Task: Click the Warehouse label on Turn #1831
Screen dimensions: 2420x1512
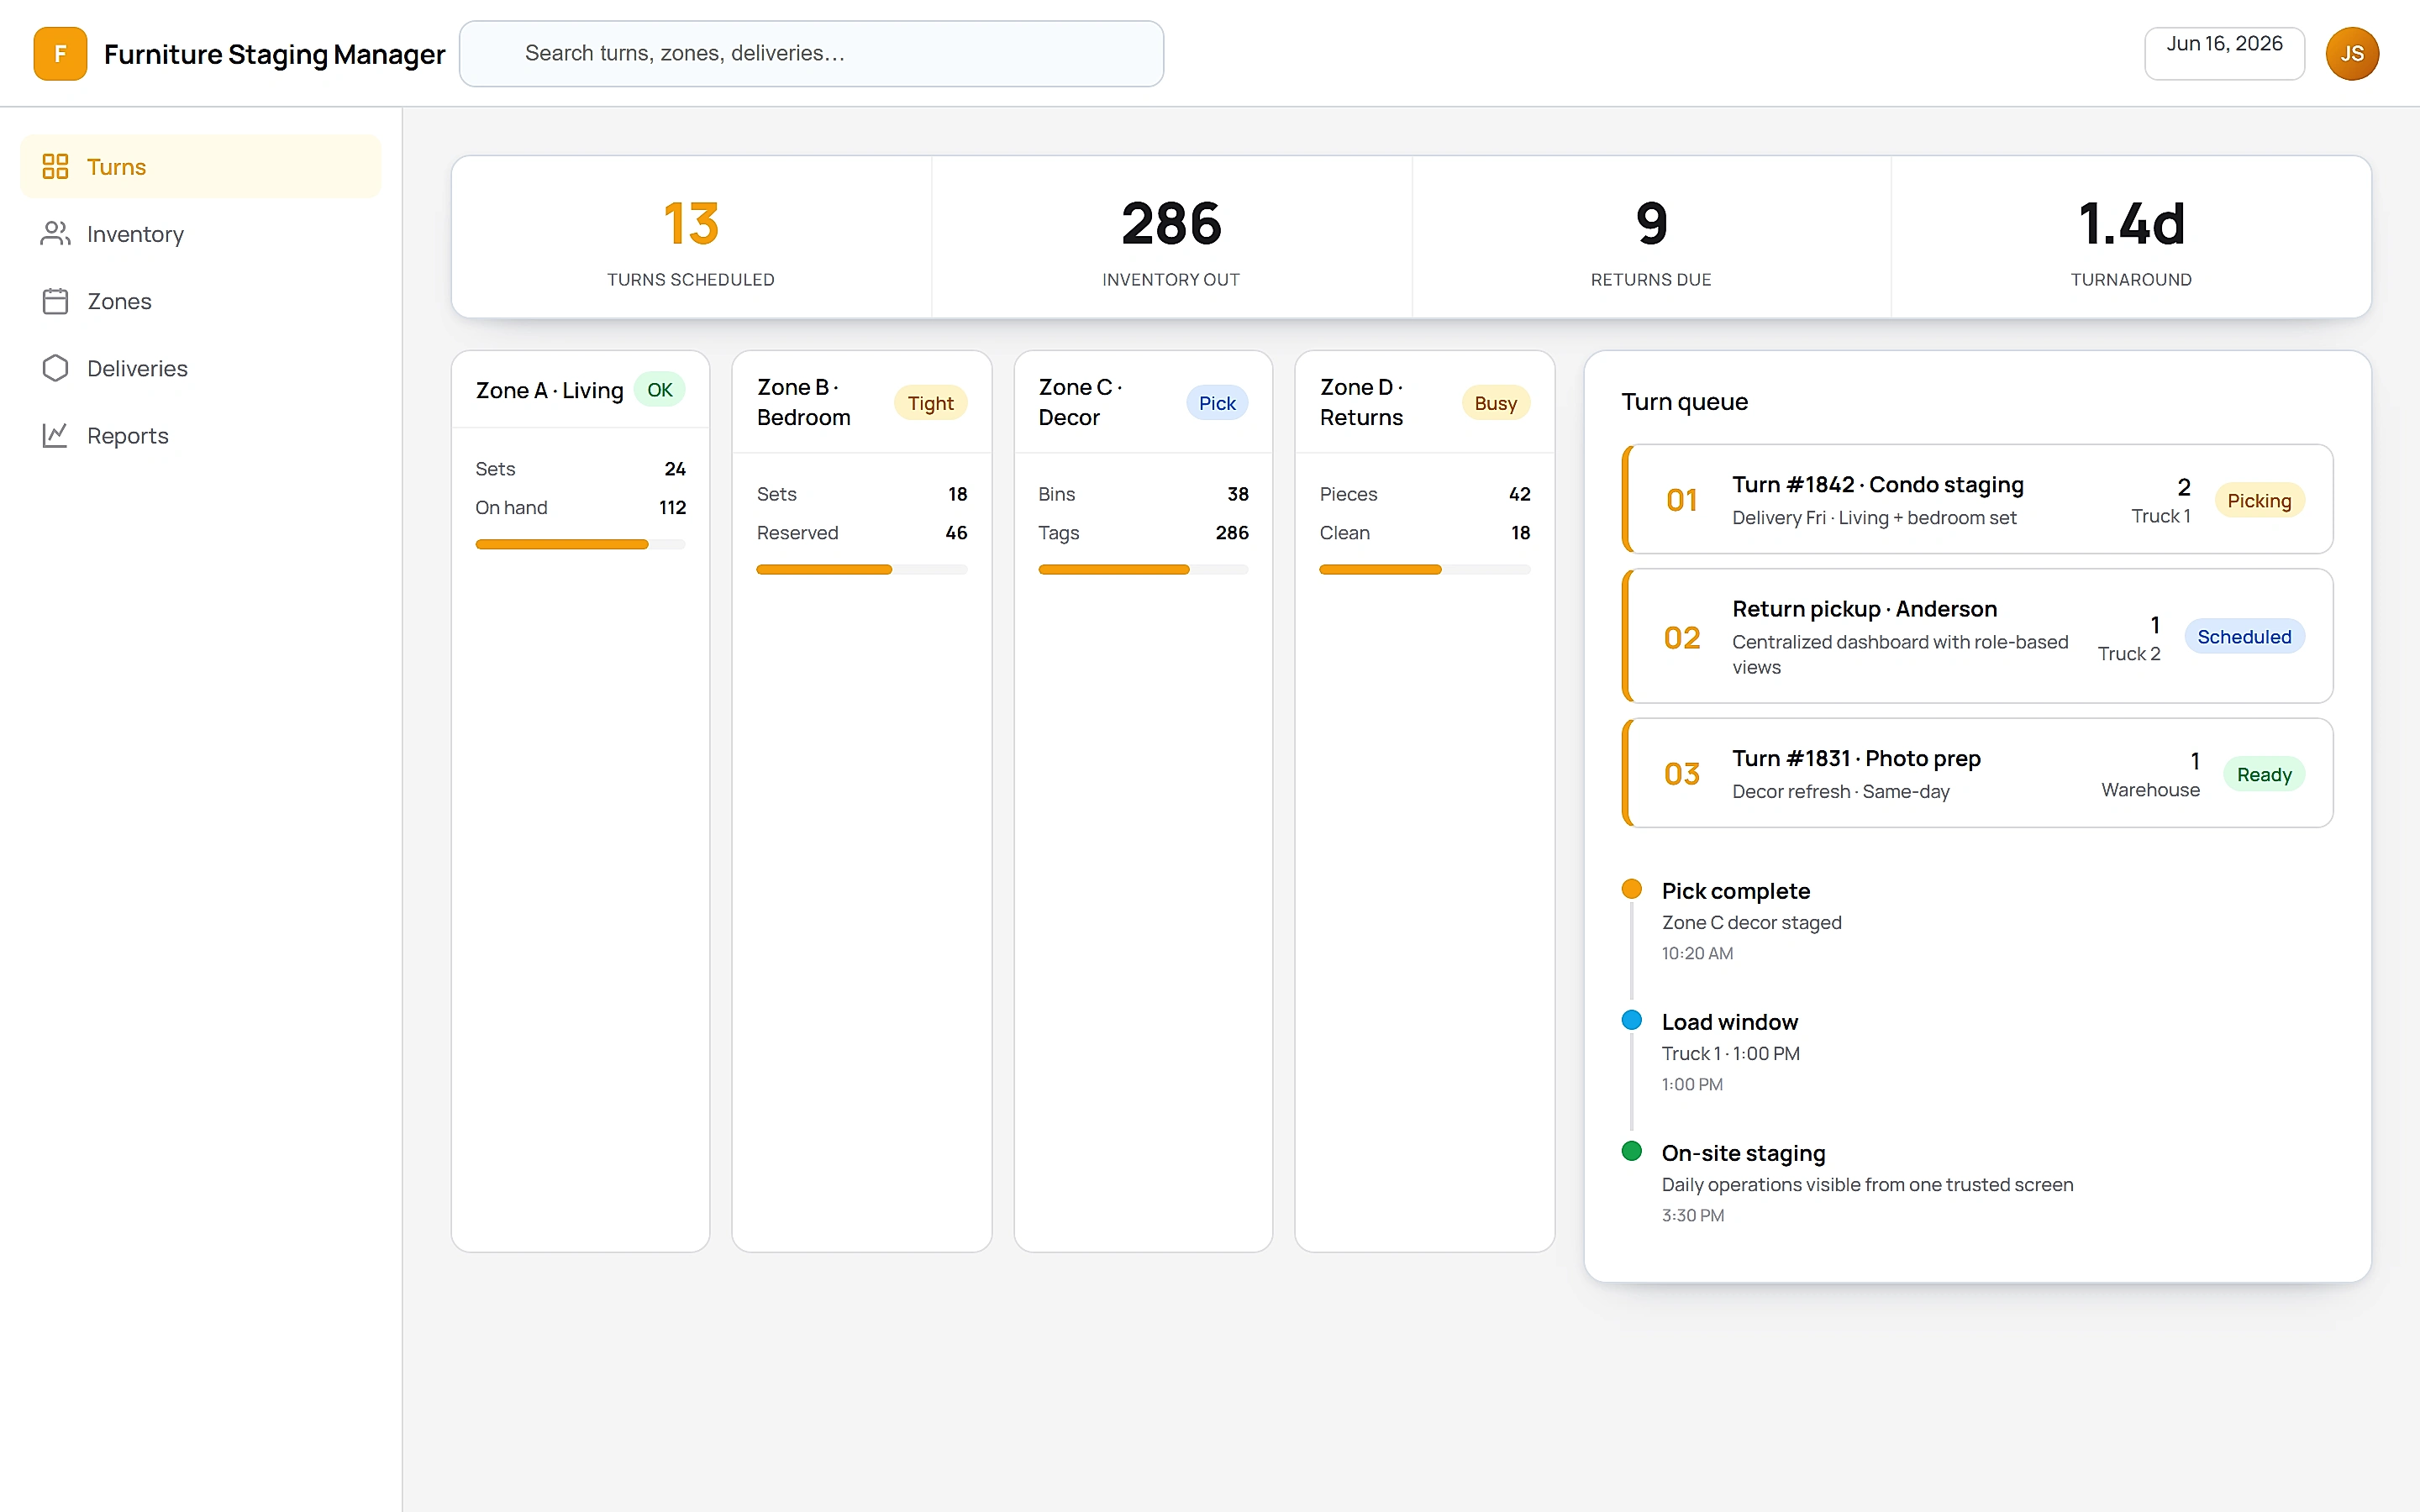Action: tap(2150, 790)
